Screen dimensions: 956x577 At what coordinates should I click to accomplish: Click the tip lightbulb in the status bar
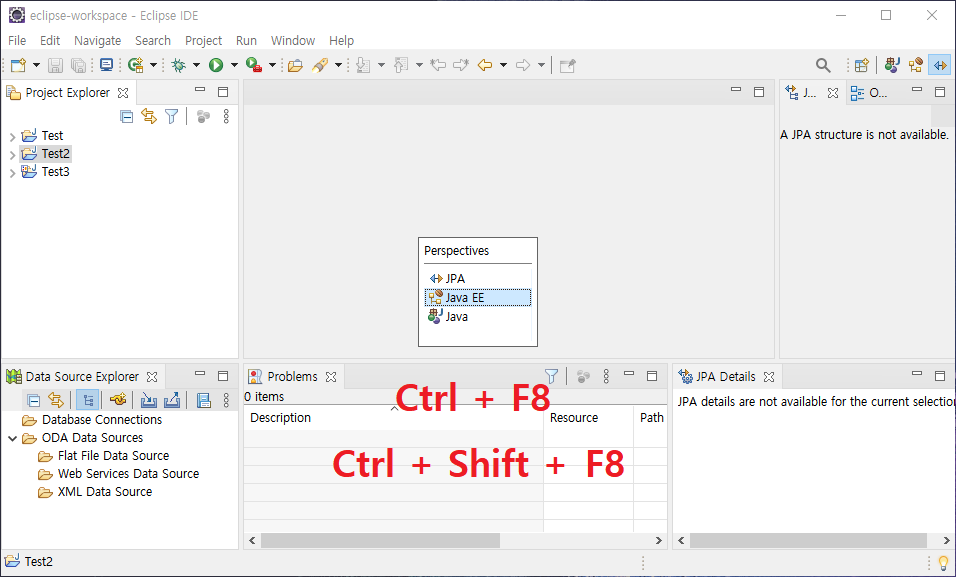[943, 562]
